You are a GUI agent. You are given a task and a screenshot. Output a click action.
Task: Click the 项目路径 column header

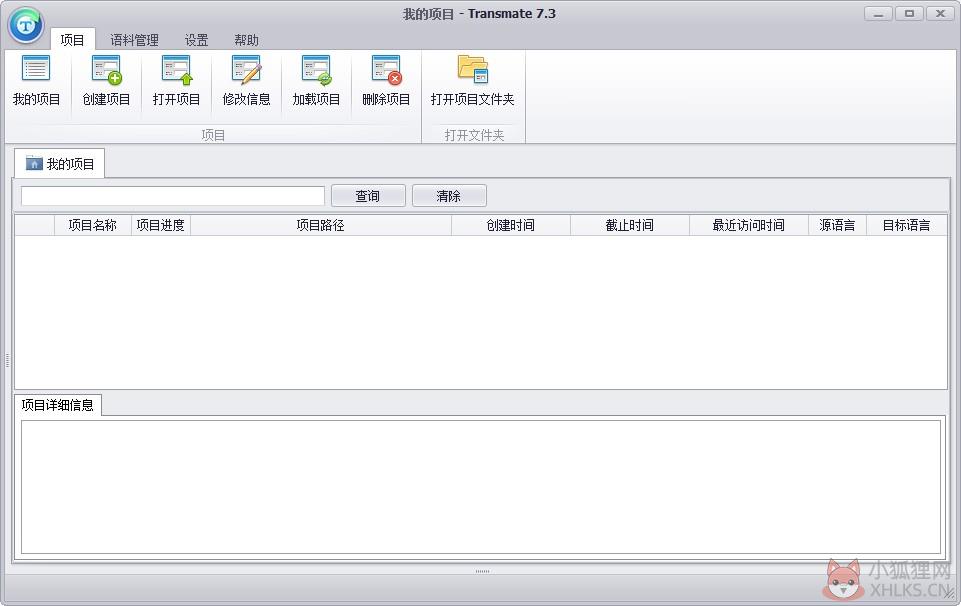pyautogui.click(x=321, y=225)
